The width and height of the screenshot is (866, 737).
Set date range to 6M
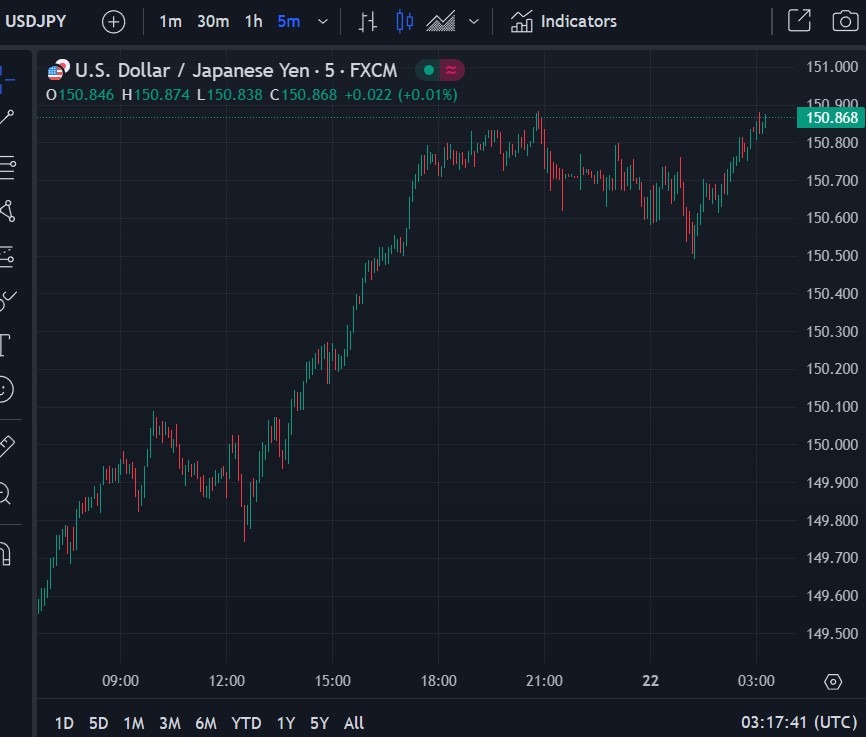(x=205, y=723)
